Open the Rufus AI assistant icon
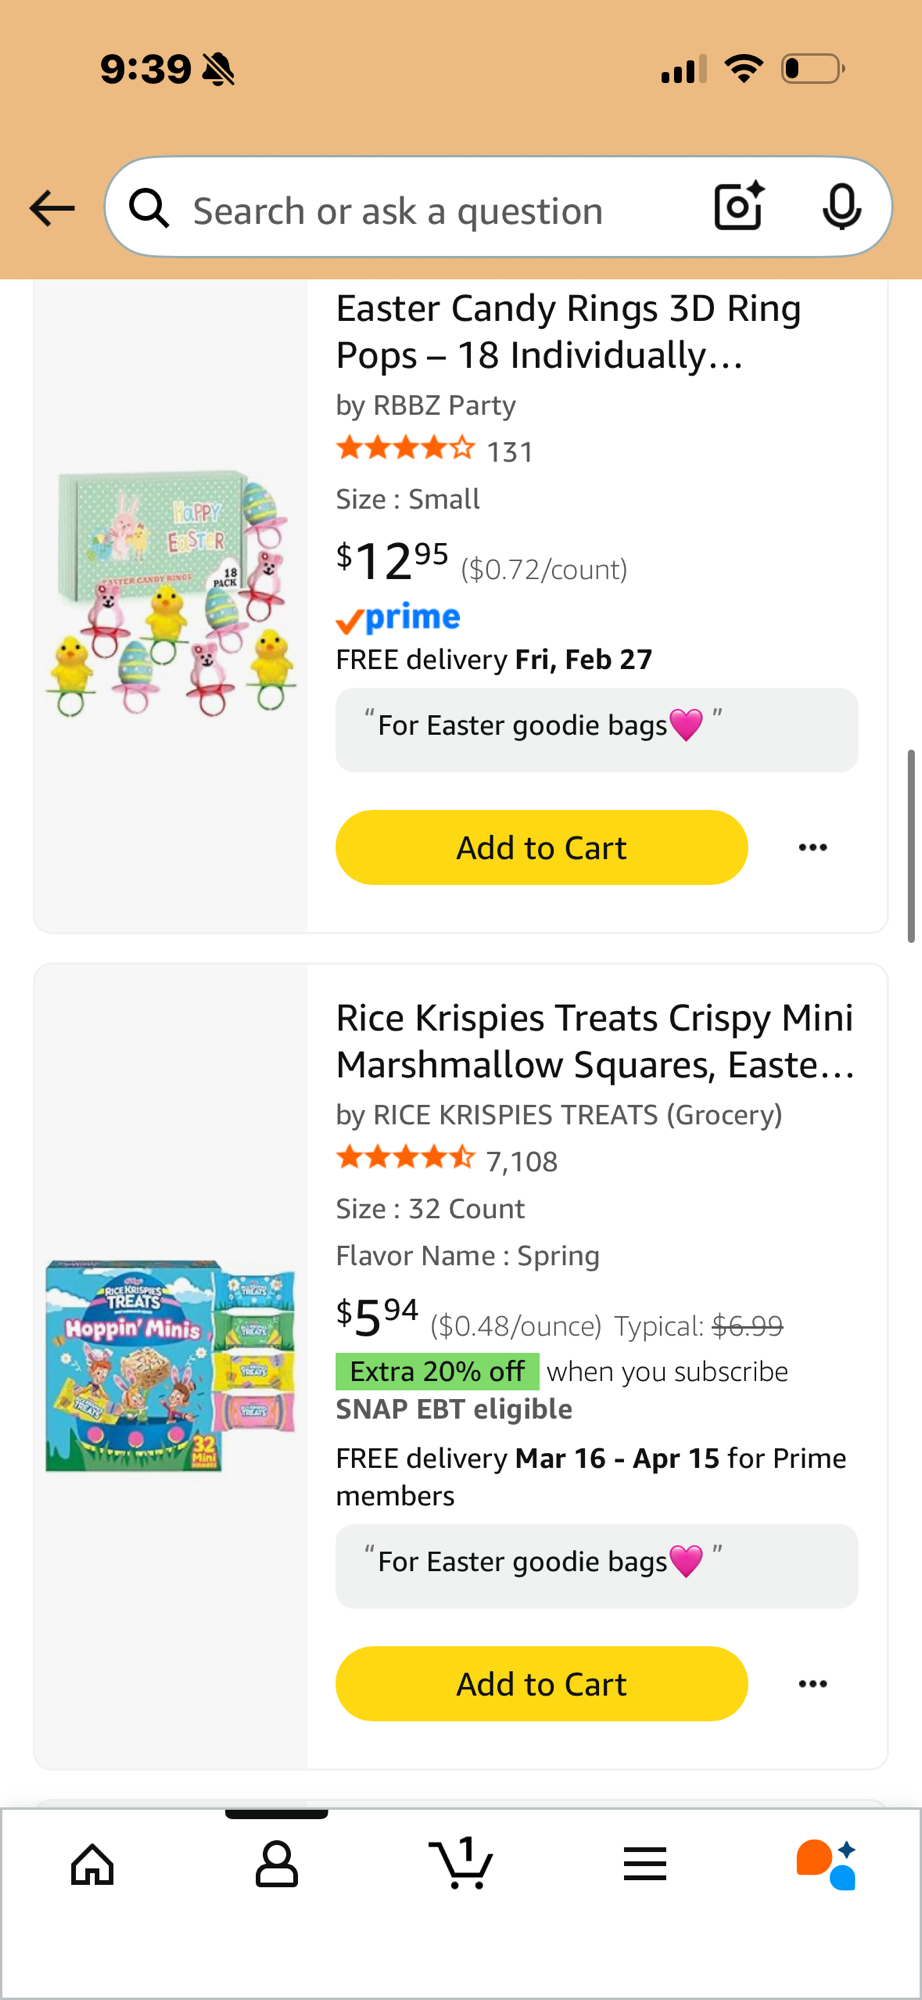The height and width of the screenshot is (2000, 922). [827, 1865]
